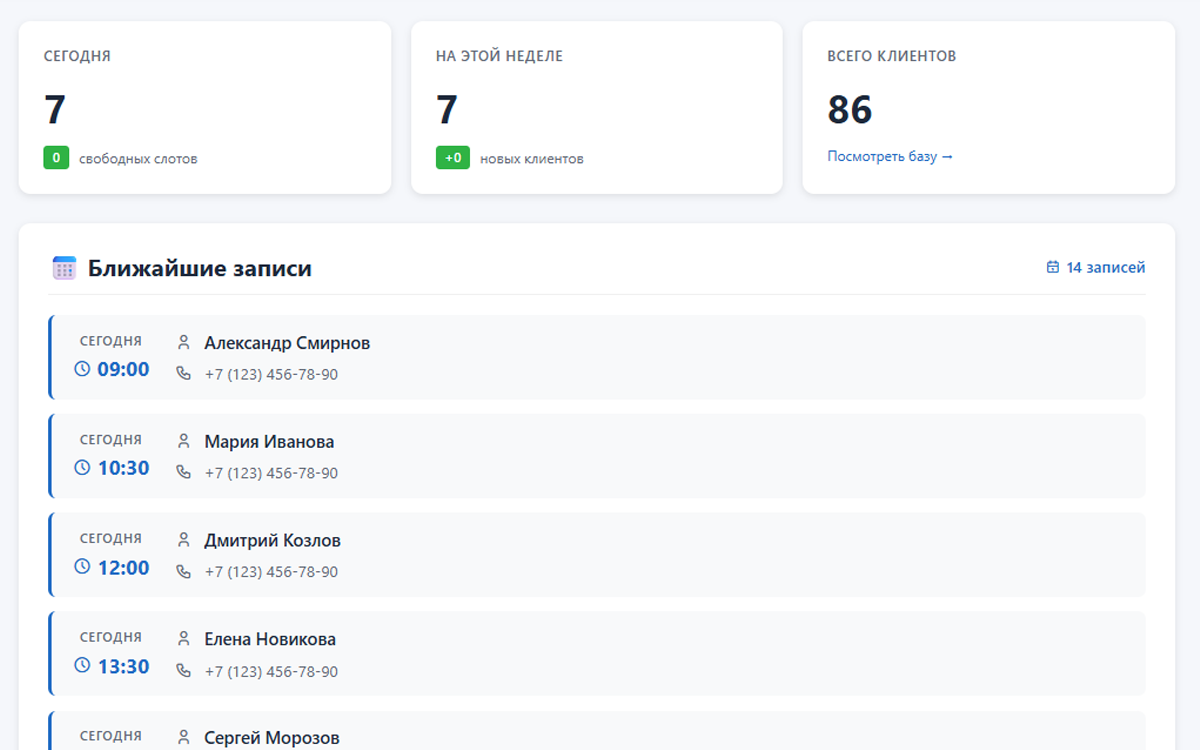Select the Всего клиентов count 86
1200x750 pixels.
[x=850, y=109]
